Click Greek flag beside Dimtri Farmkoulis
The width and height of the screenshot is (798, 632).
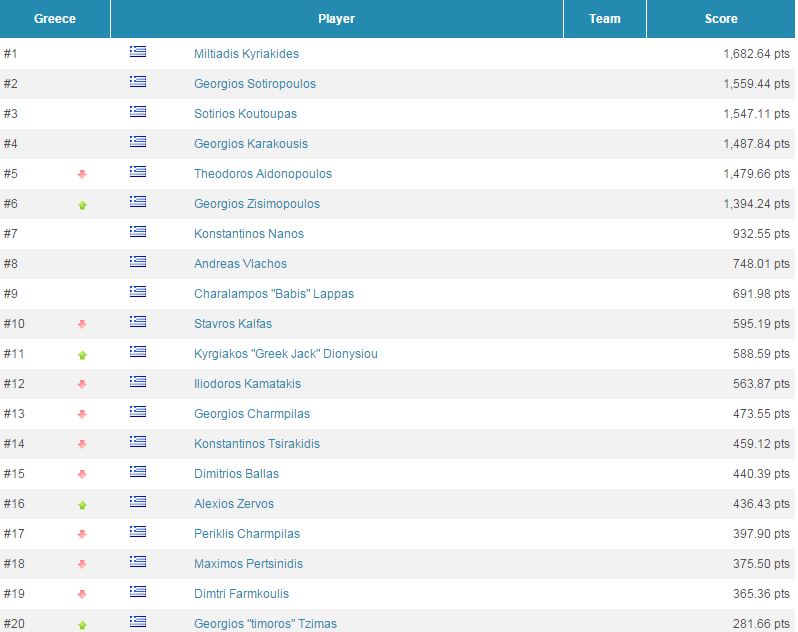click(138, 592)
